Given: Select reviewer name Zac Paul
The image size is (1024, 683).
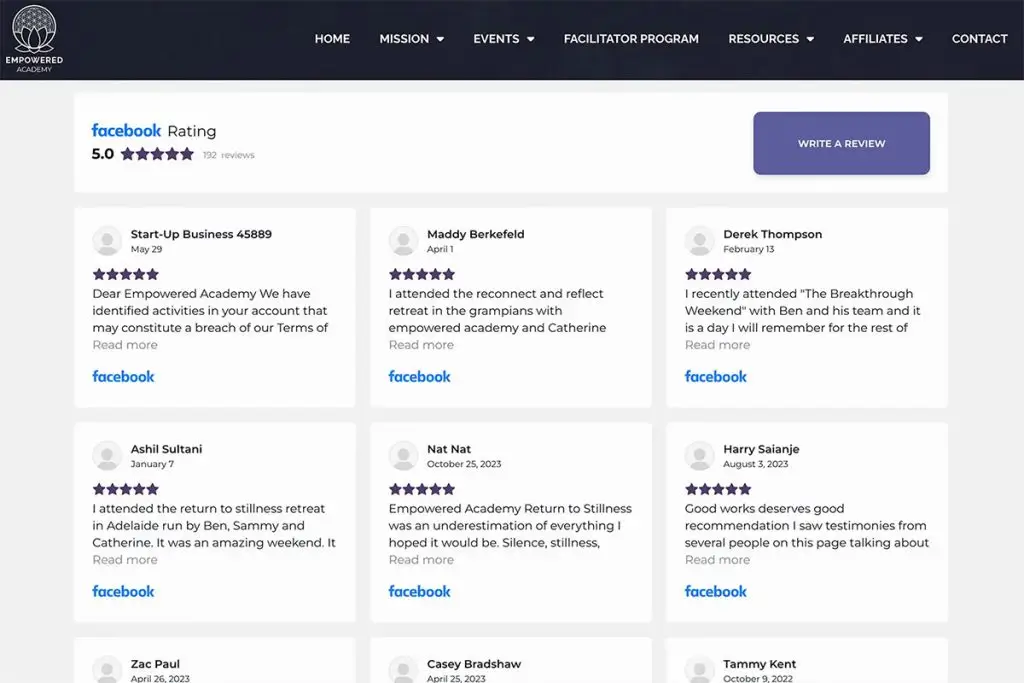Looking at the screenshot, I should pyautogui.click(x=155, y=663).
